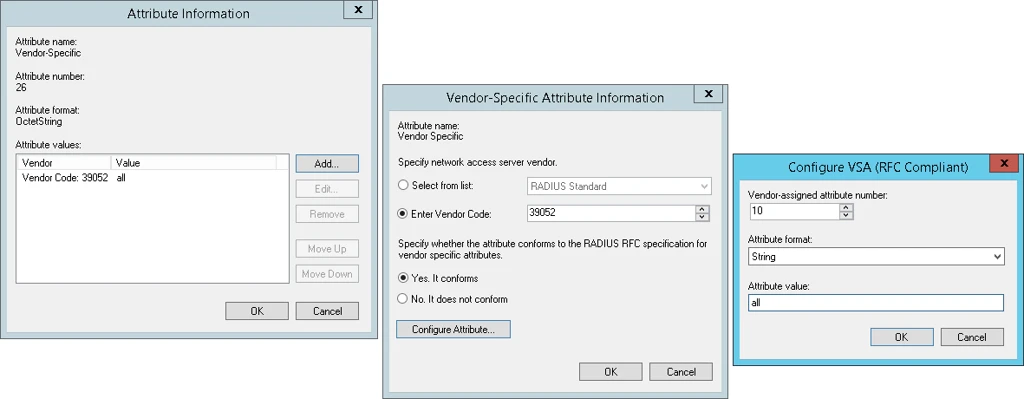Select the 'all' value cell
The image size is (1024, 399).
pyautogui.click(x=121, y=178)
